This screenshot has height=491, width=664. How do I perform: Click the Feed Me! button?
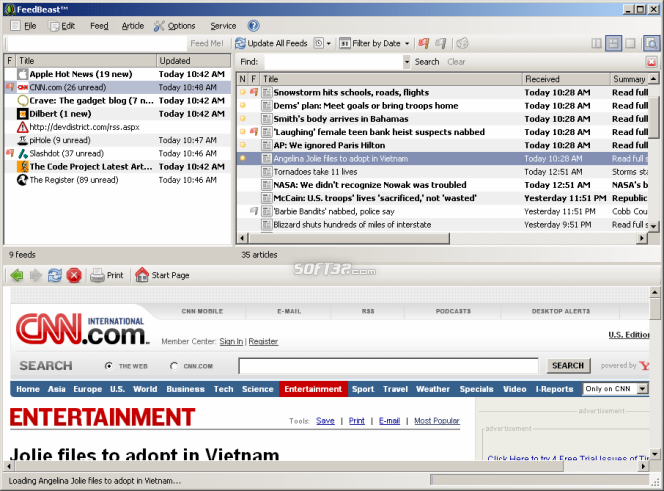click(207, 43)
